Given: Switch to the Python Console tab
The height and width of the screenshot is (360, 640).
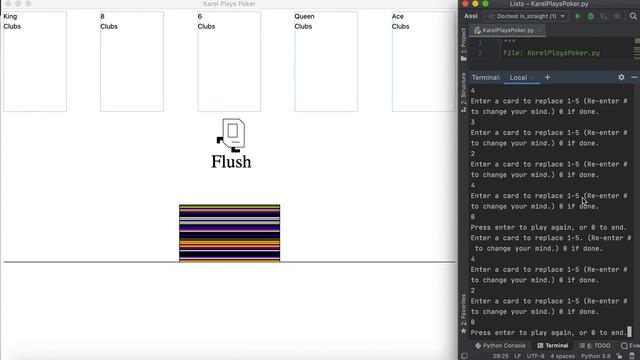Looking at the screenshot, I should pyautogui.click(x=500, y=345).
